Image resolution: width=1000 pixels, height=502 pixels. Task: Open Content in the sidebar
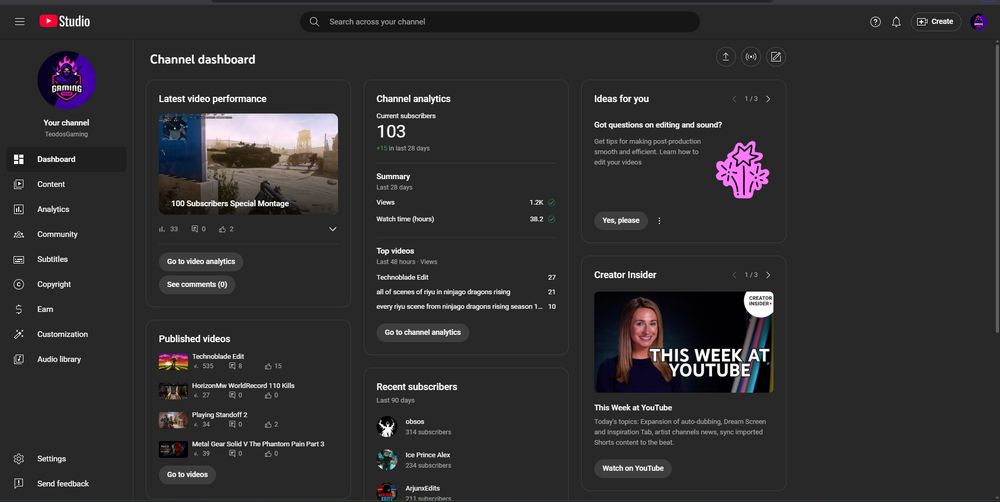(66, 184)
